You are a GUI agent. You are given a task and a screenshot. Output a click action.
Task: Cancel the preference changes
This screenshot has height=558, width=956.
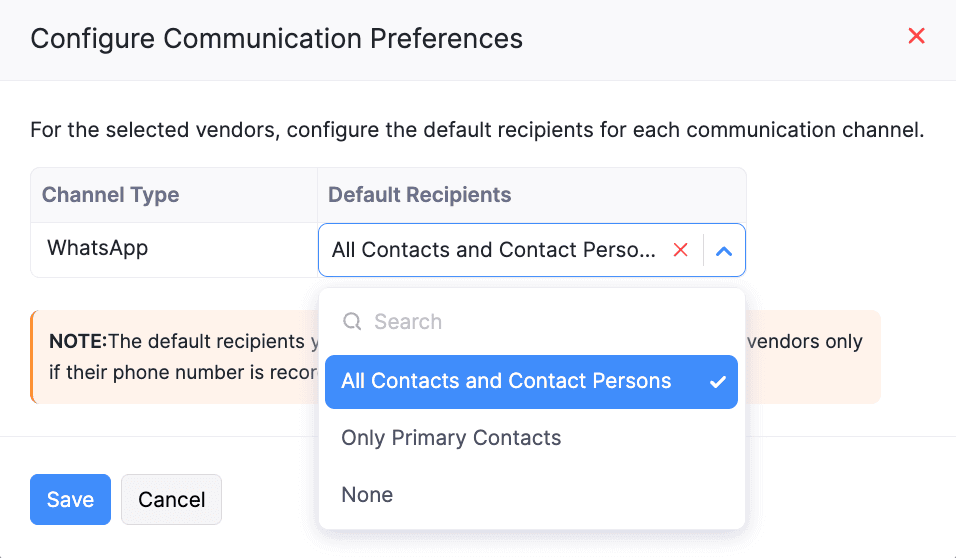coord(171,500)
